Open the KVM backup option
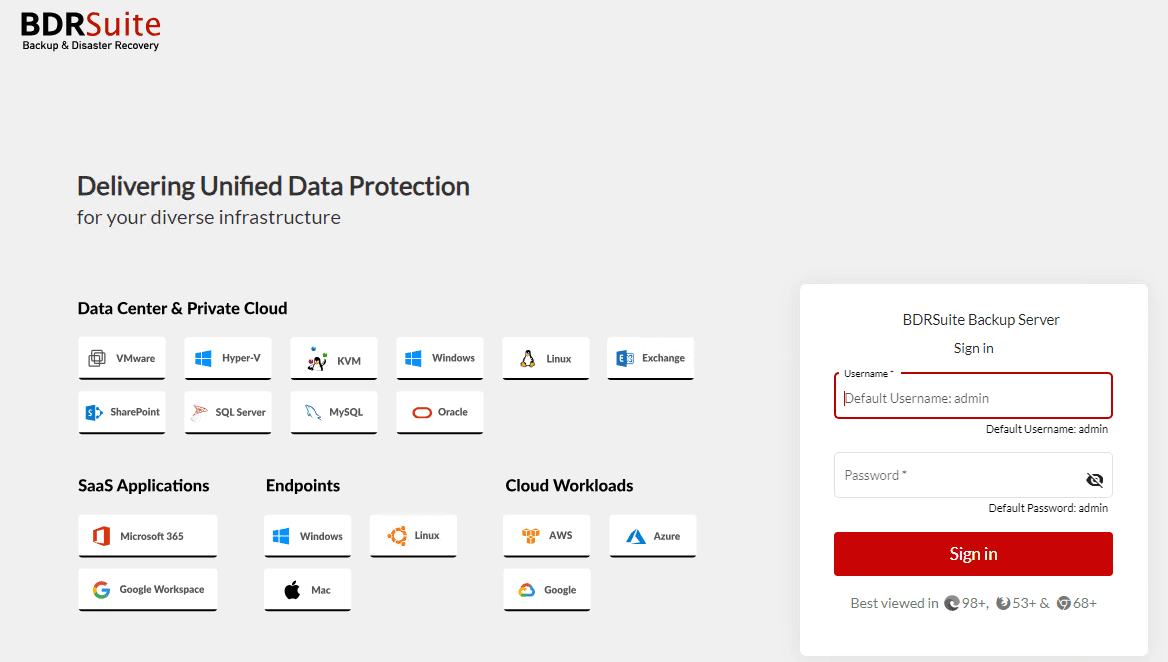 coord(333,358)
